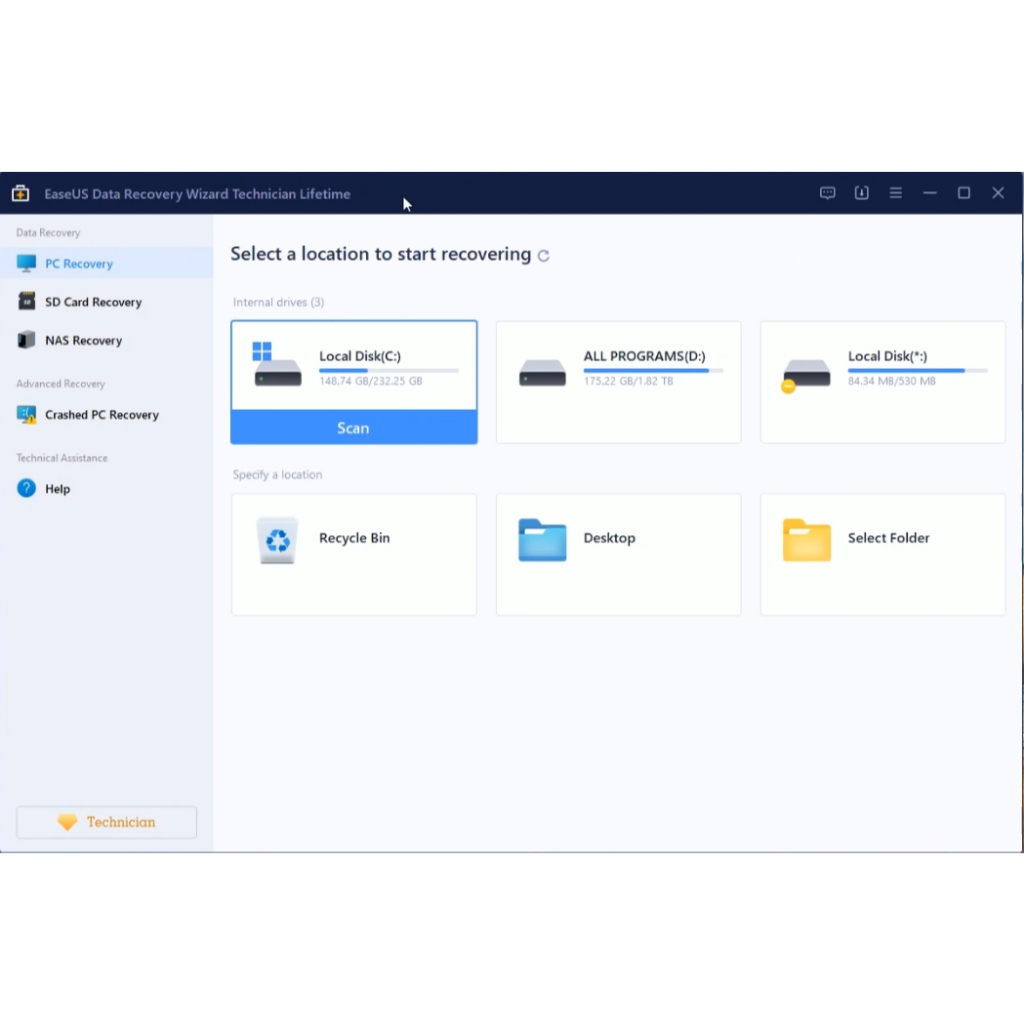Click the yellow Select Folder icon
Viewport: 1024px width, 1024px height.
tap(807, 539)
